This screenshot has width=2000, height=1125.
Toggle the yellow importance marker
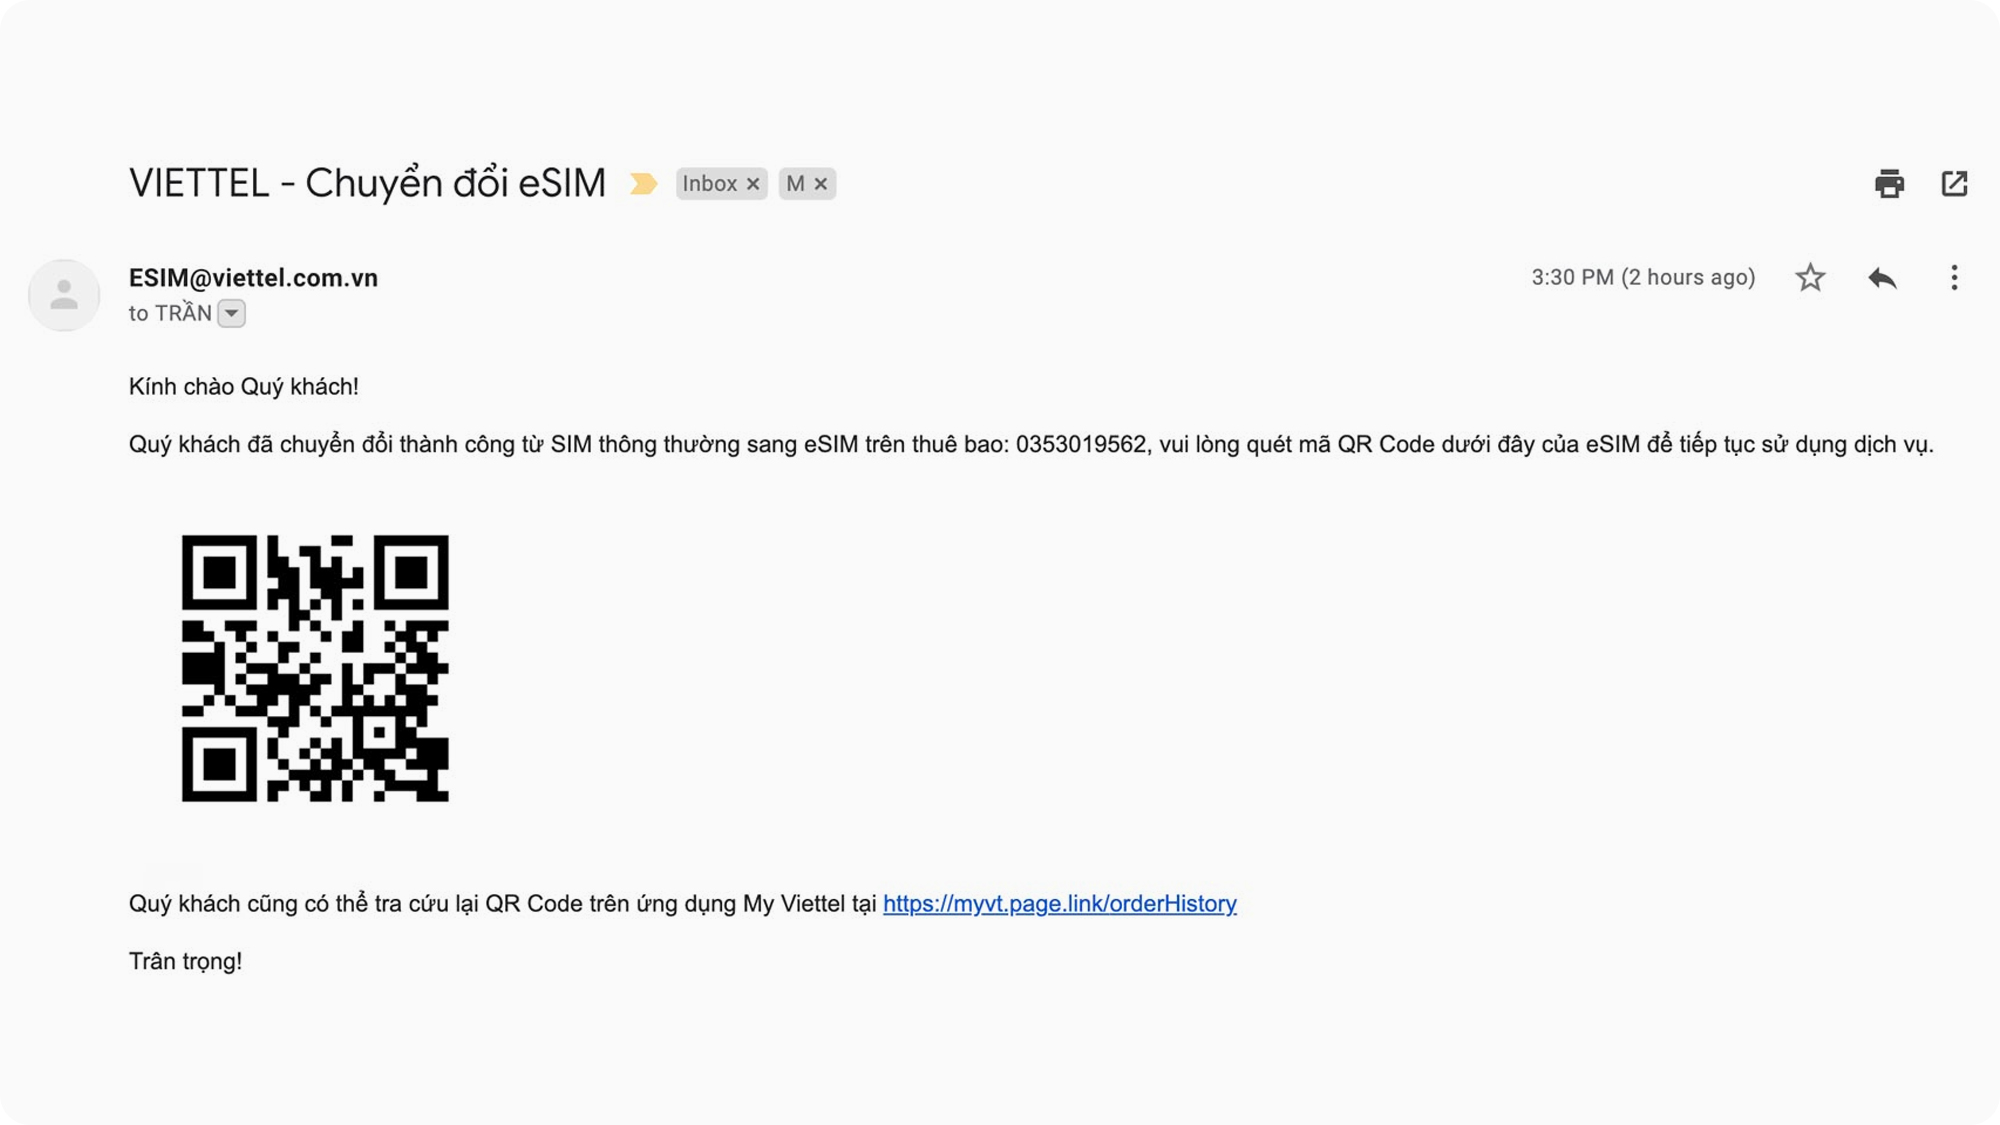click(x=643, y=184)
